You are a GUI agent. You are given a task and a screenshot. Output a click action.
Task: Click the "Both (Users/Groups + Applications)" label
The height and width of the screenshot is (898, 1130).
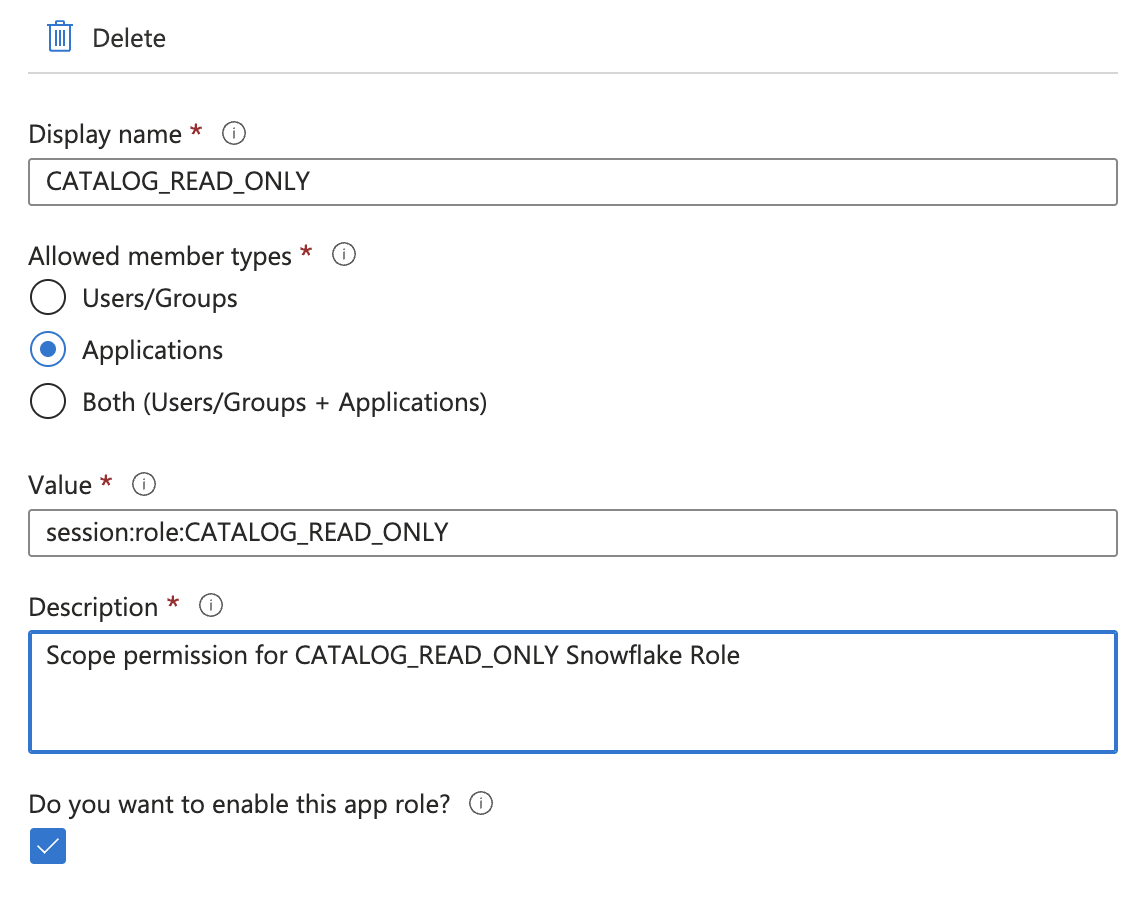coord(285,402)
